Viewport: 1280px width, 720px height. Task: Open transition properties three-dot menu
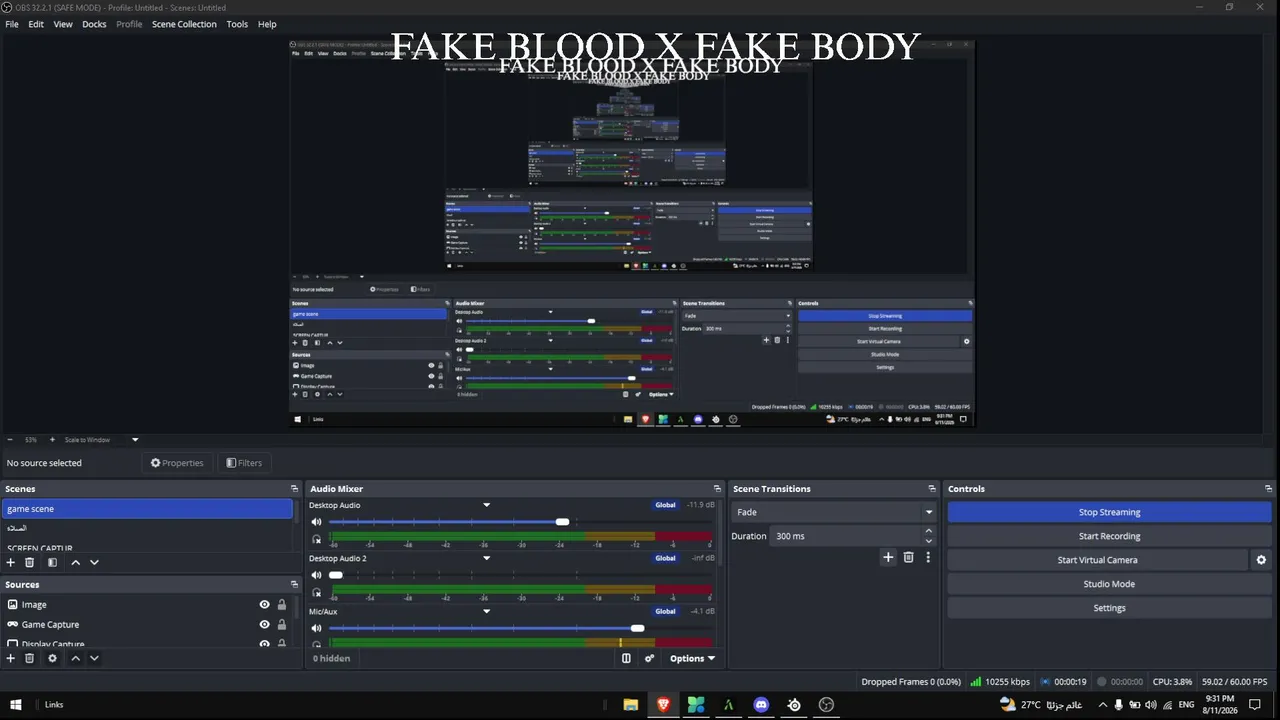(928, 557)
